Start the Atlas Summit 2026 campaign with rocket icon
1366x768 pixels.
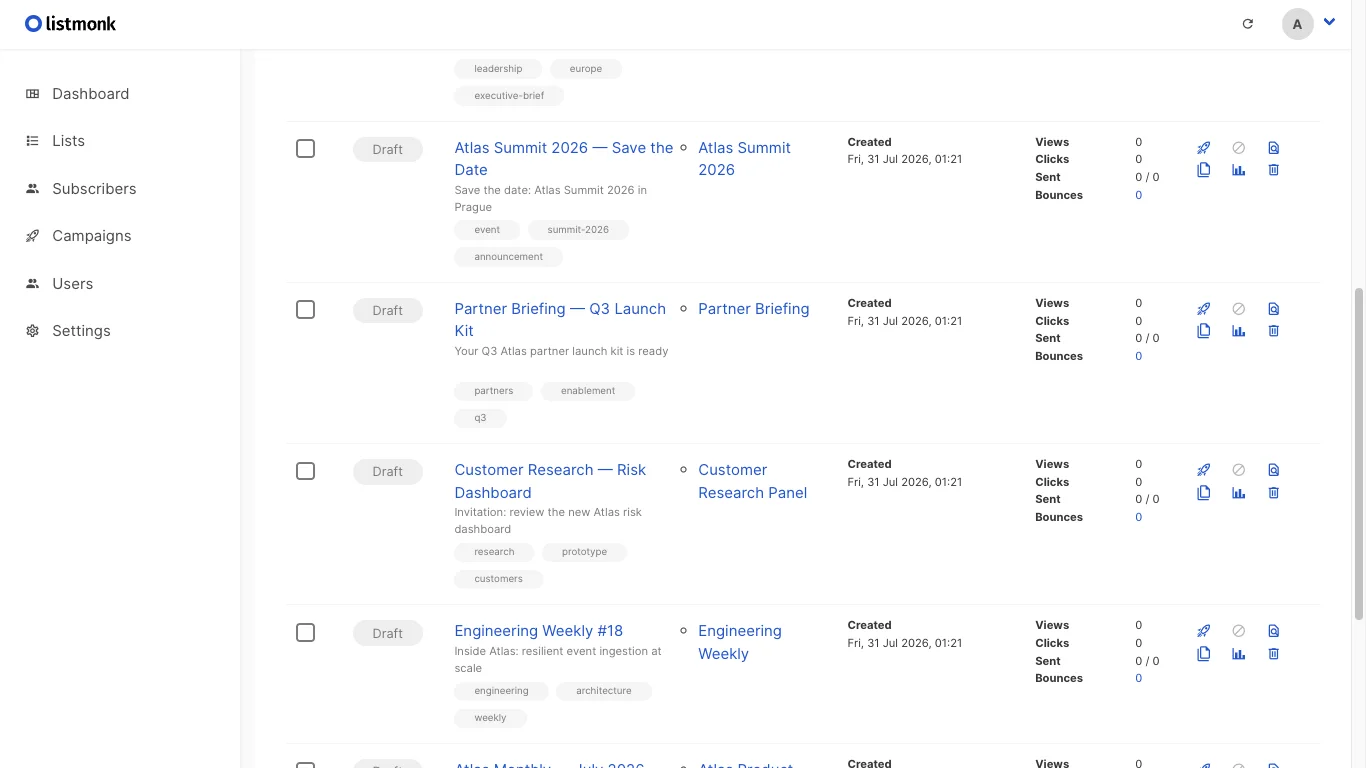click(1204, 148)
